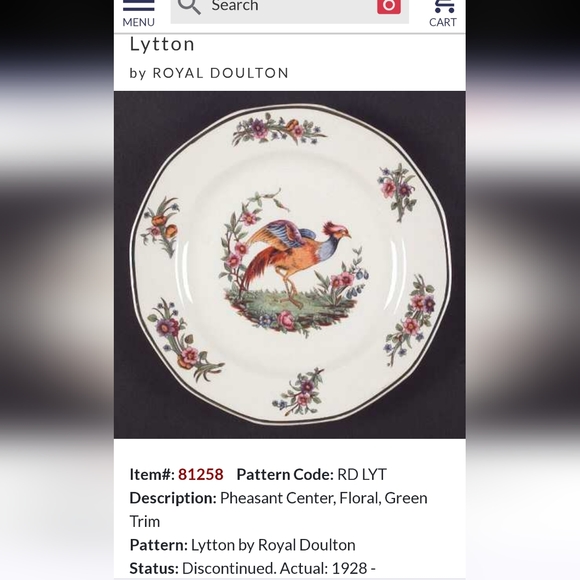Open the red camera image search
This screenshot has height=580, width=580.
tap(389, 6)
